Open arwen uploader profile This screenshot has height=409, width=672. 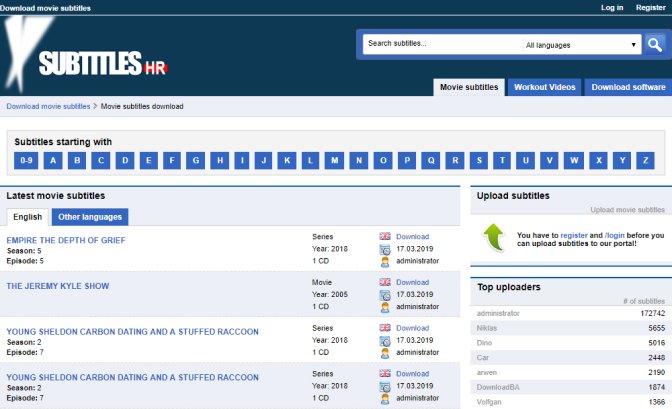click(x=486, y=372)
